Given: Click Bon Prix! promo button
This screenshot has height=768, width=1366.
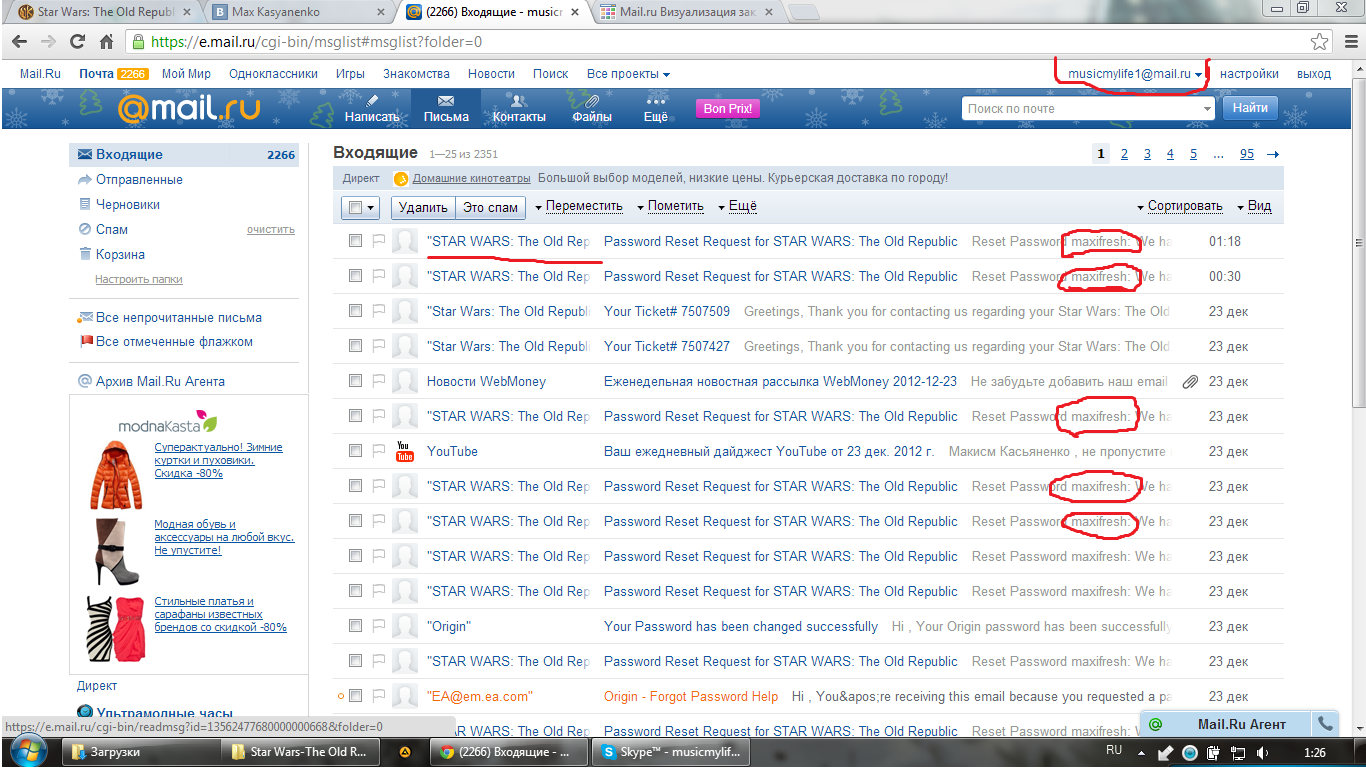Looking at the screenshot, I should [x=728, y=108].
